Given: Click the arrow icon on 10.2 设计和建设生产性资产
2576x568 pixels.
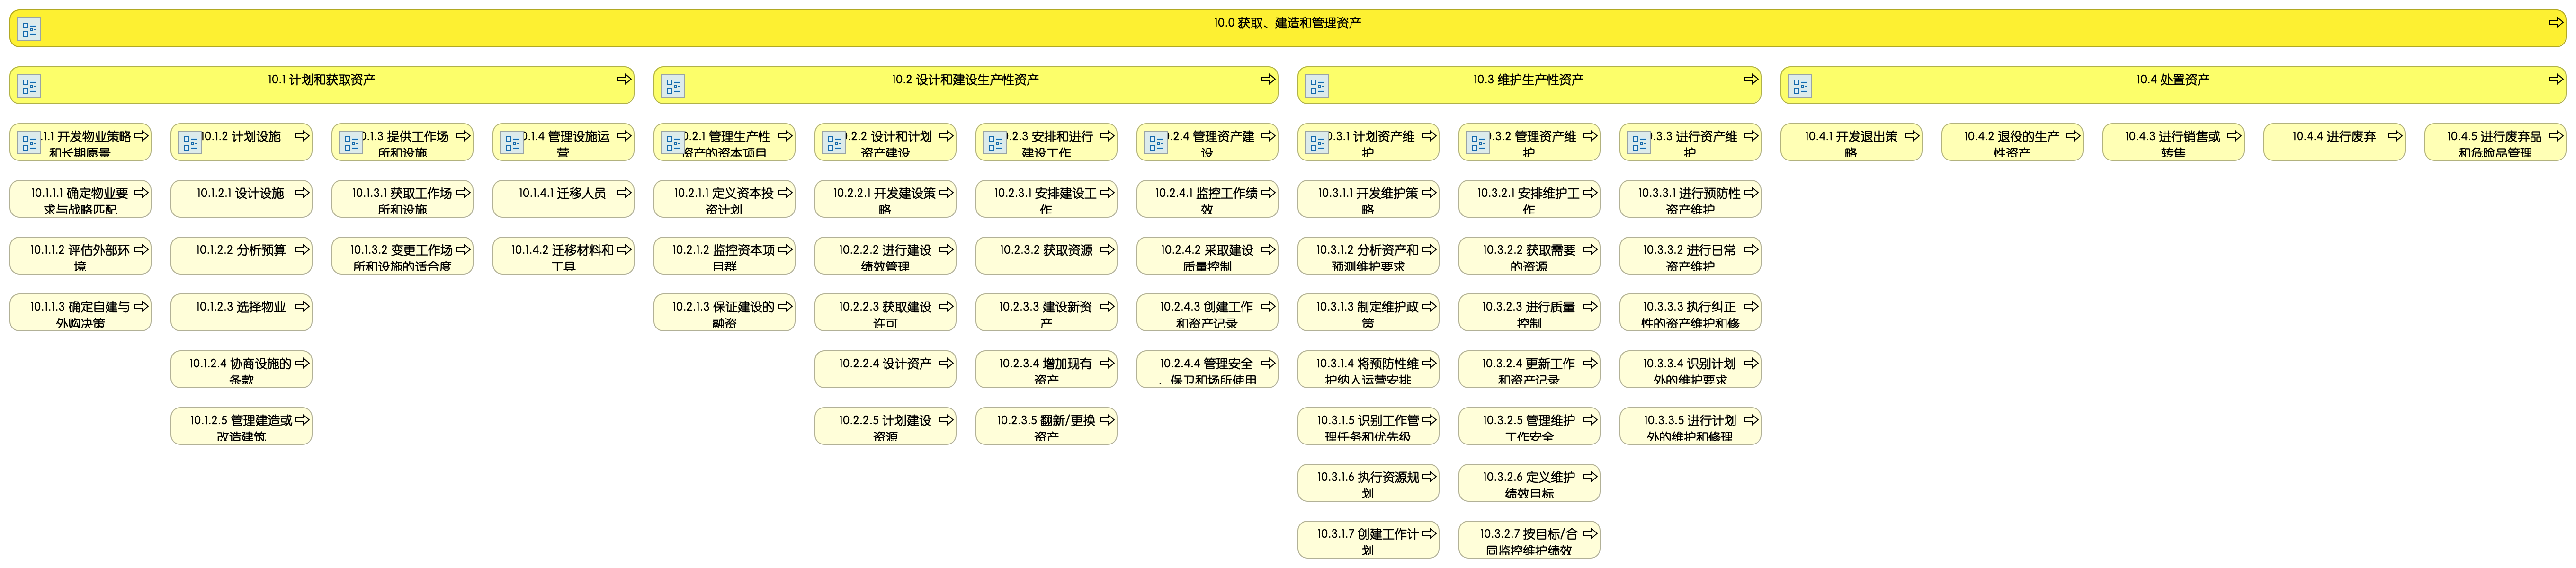Looking at the screenshot, I should 1268,79.
